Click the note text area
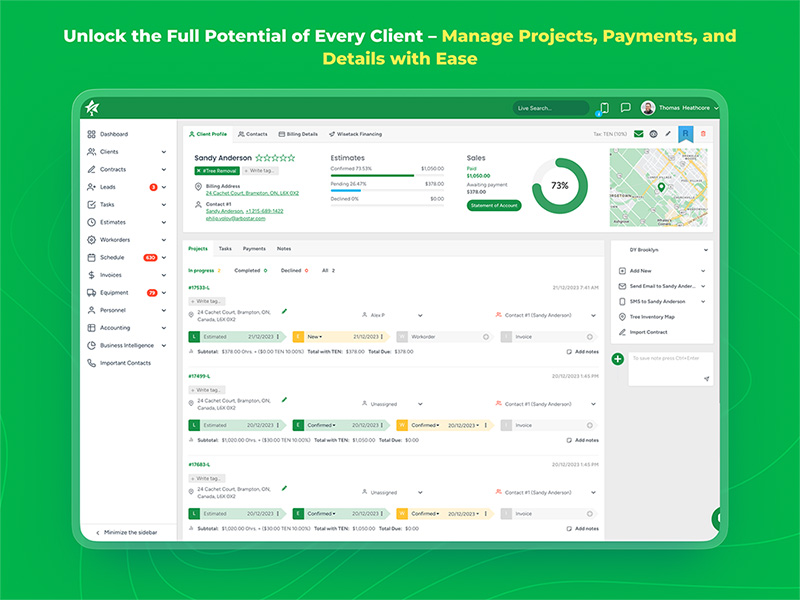The height and width of the screenshot is (600, 800). (670, 369)
